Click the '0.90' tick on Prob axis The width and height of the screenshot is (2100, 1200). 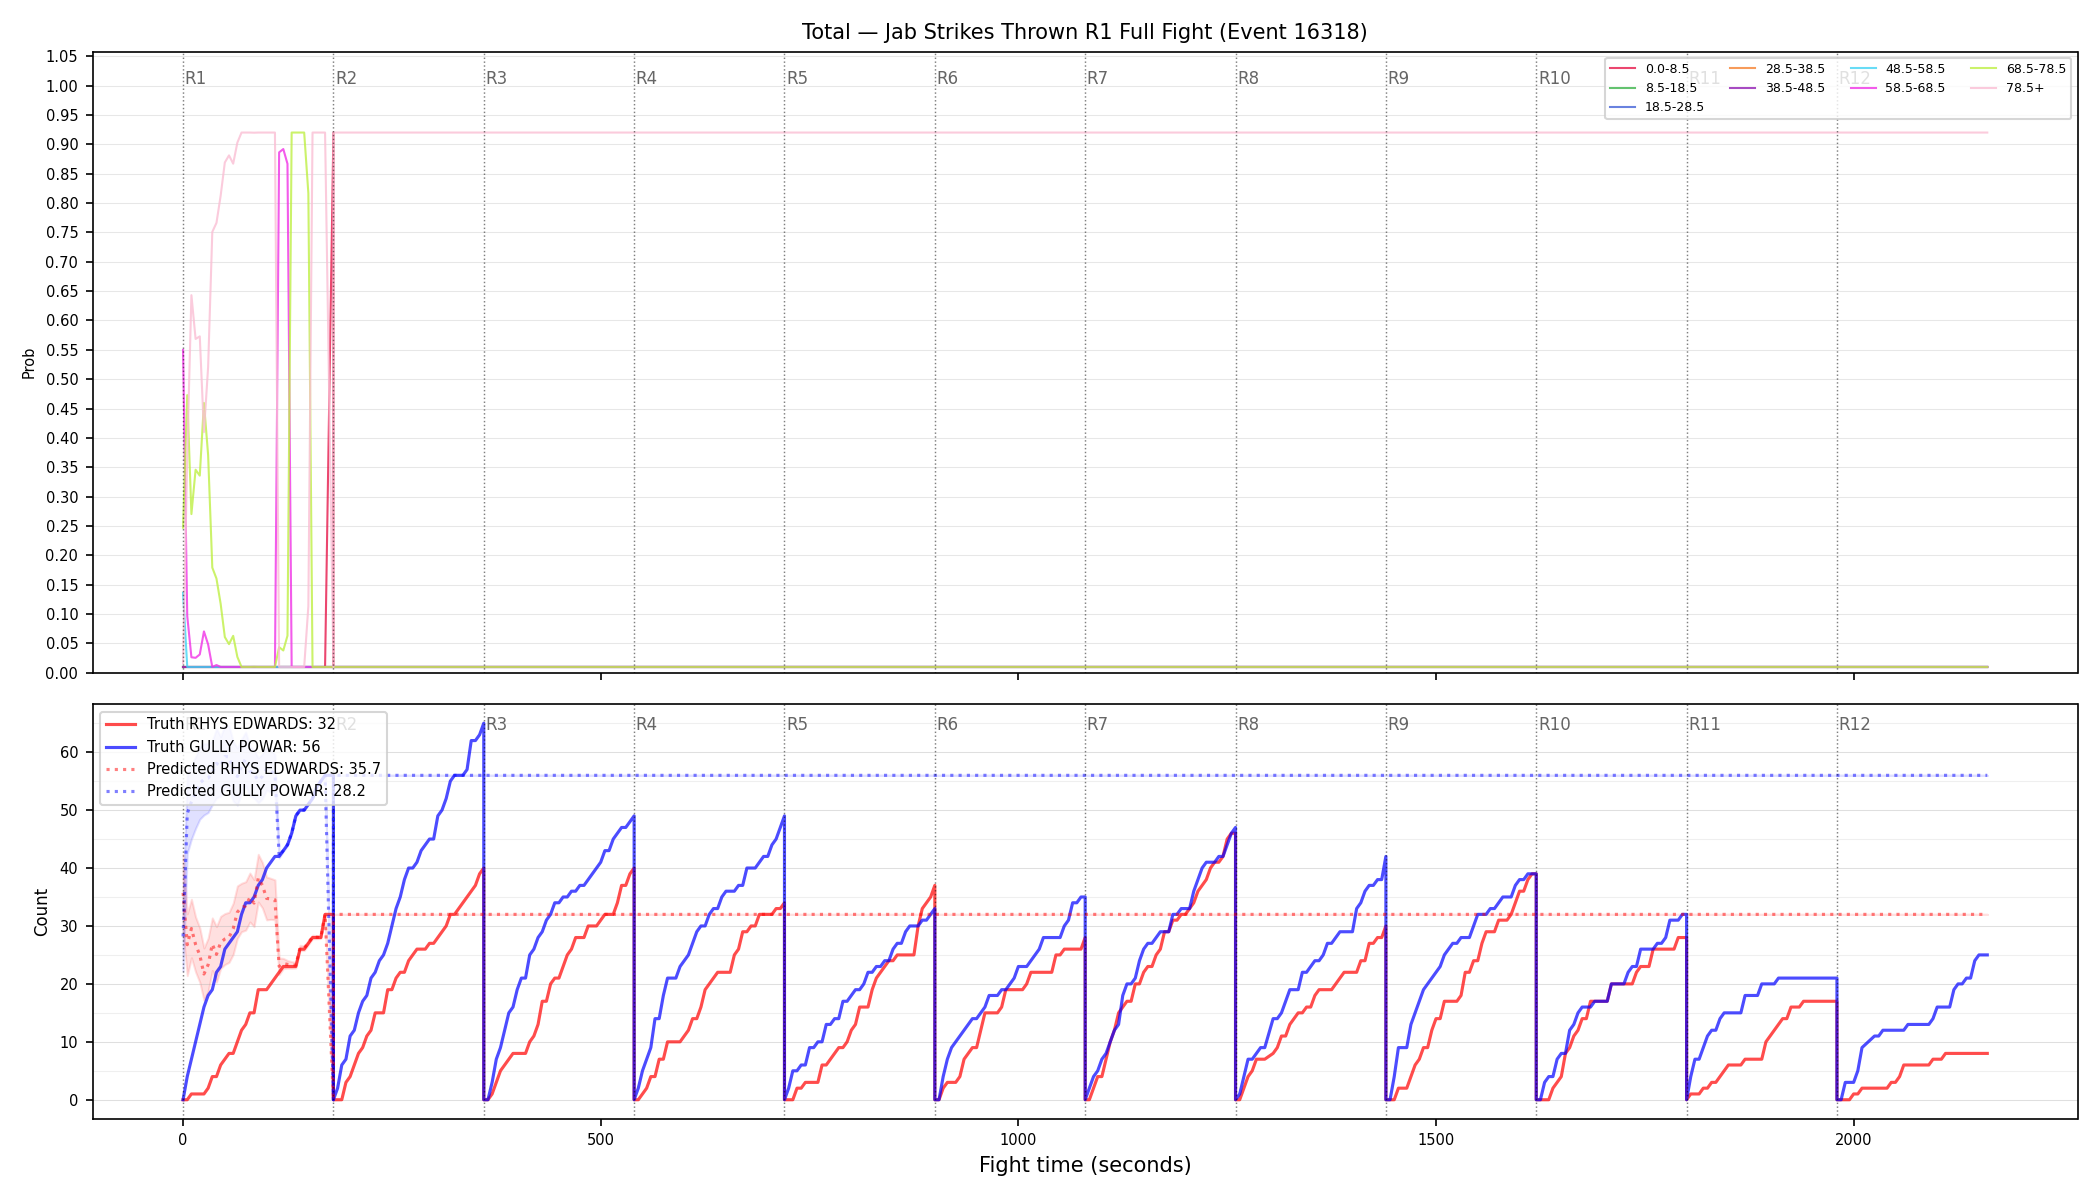[62, 145]
